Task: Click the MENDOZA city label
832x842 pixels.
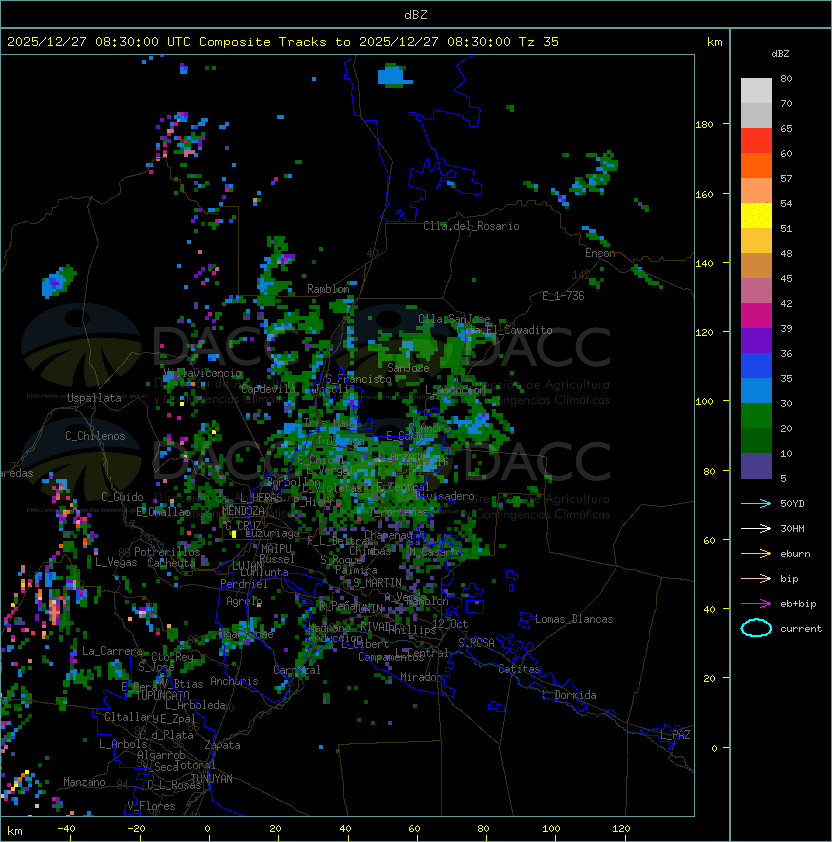Action: (243, 511)
